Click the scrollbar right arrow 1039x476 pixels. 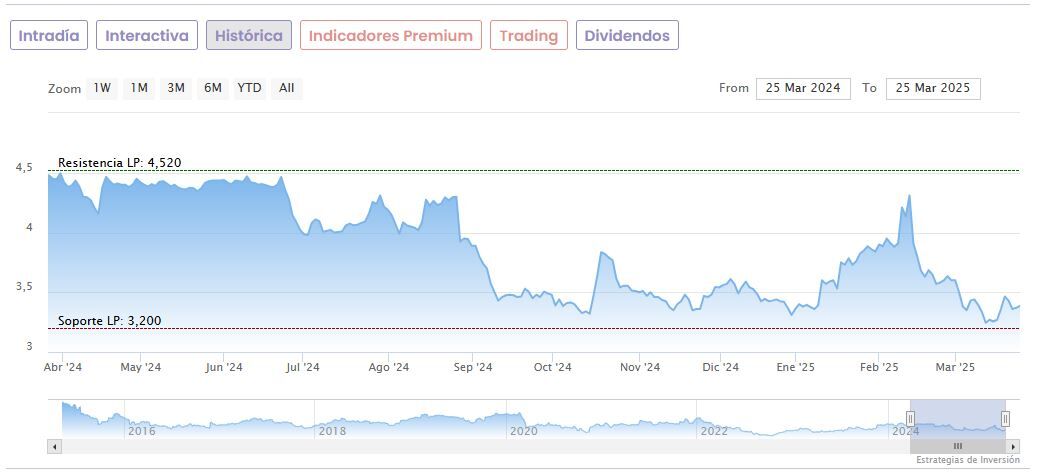(1013, 446)
